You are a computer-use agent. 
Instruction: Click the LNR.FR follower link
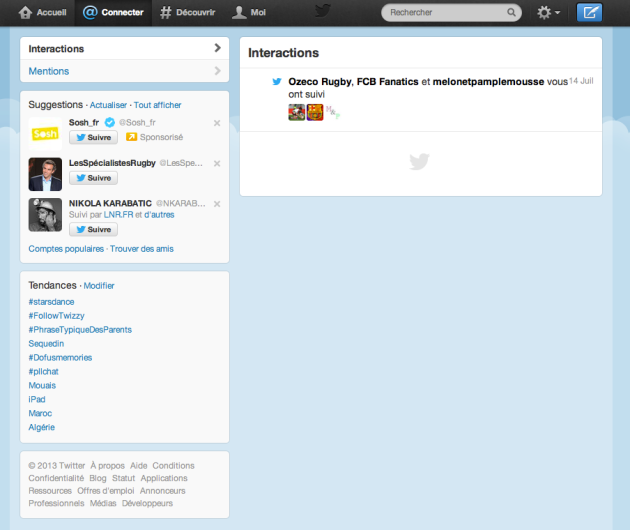(x=119, y=215)
